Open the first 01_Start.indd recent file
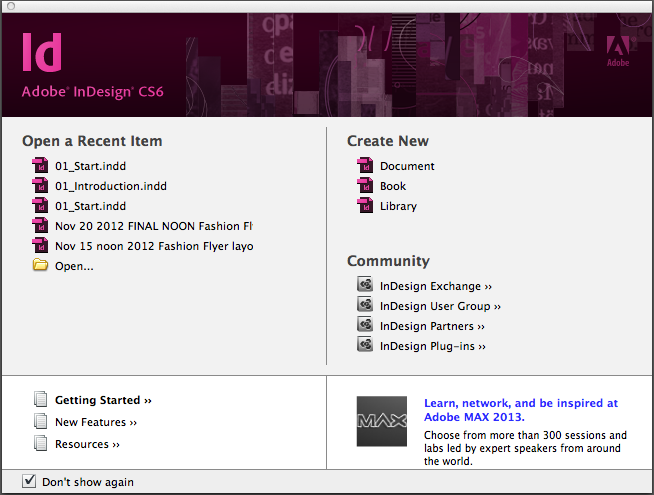This screenshot has width=654, height=495. 91,166
